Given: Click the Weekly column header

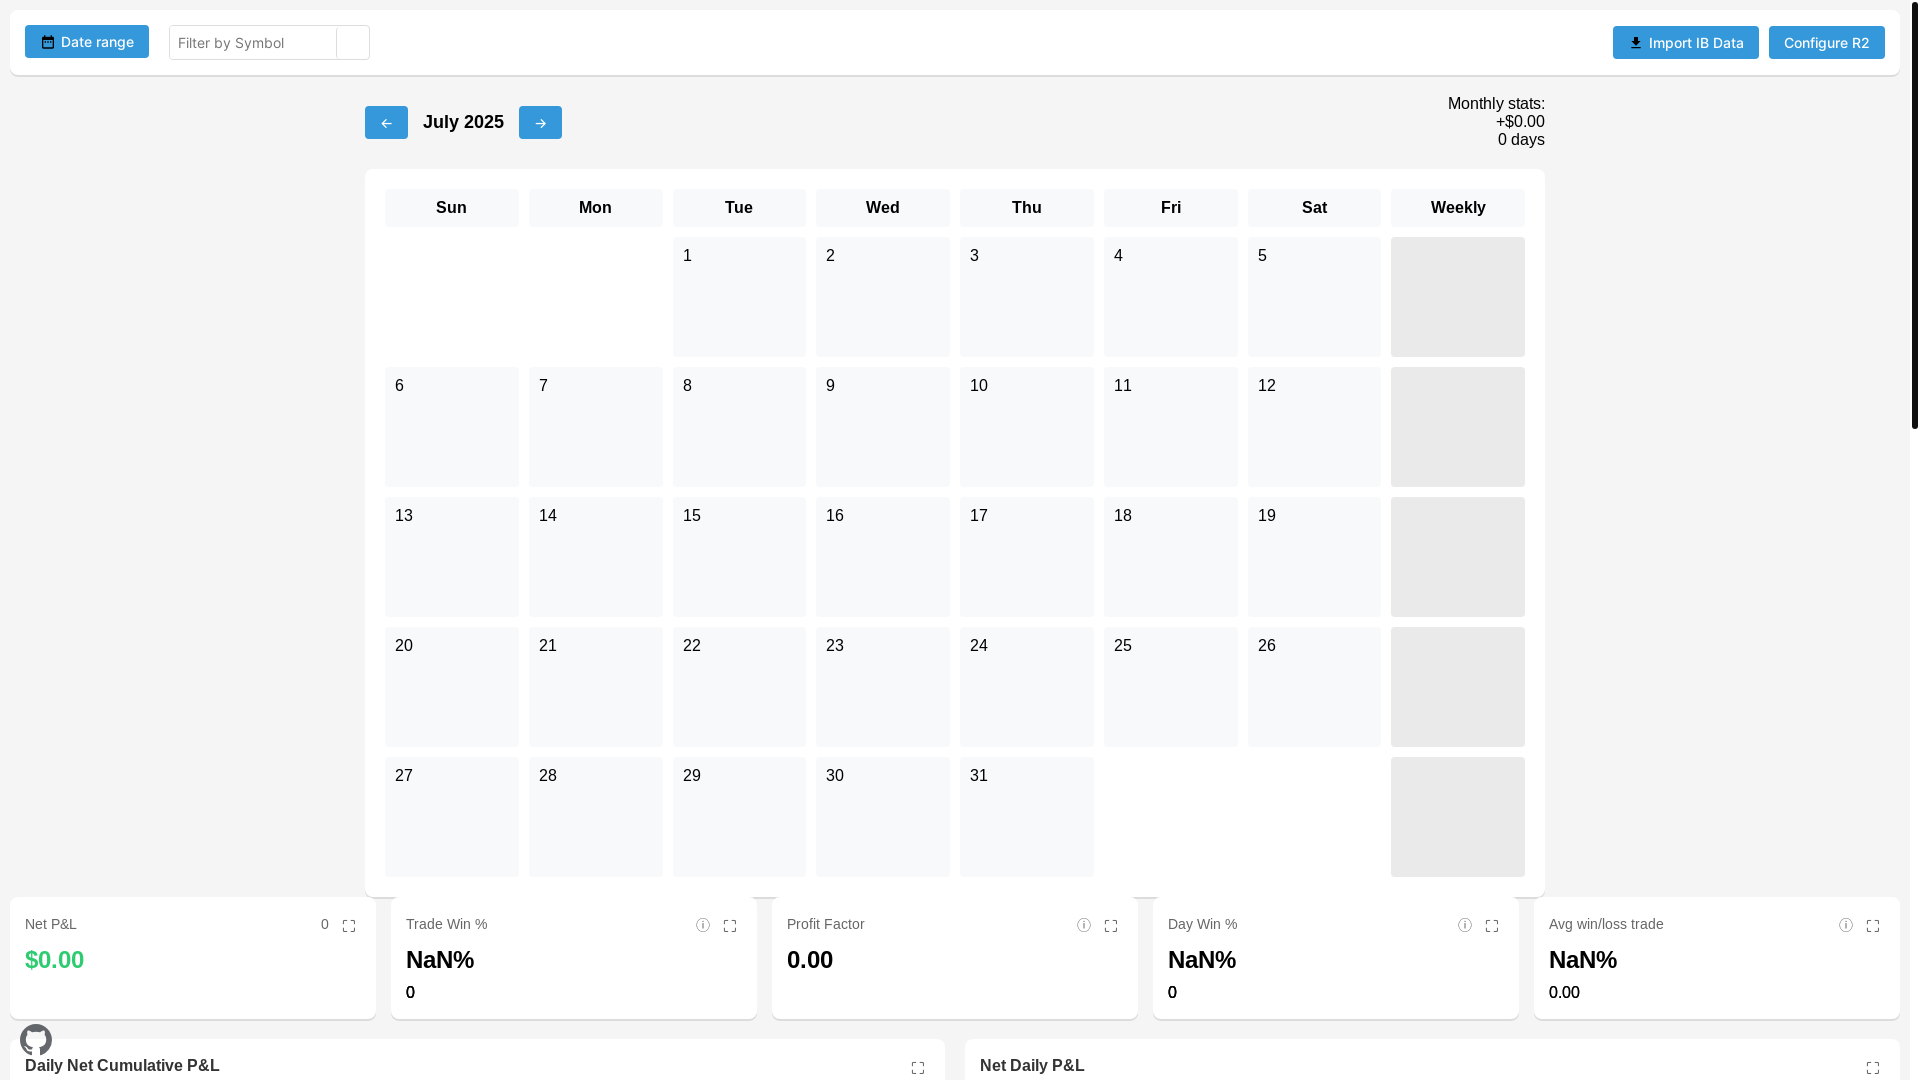Looking at the screenshot, I should [1458, 208].
